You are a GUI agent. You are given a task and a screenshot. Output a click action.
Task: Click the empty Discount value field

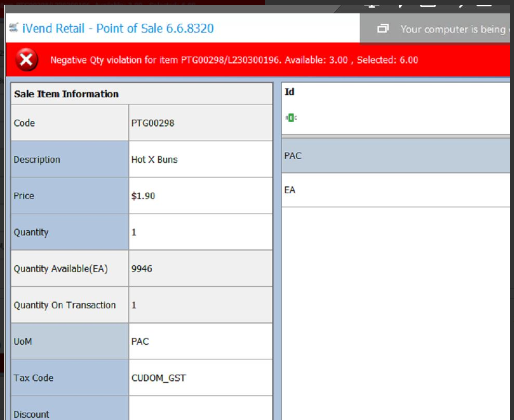coord(200,408)
